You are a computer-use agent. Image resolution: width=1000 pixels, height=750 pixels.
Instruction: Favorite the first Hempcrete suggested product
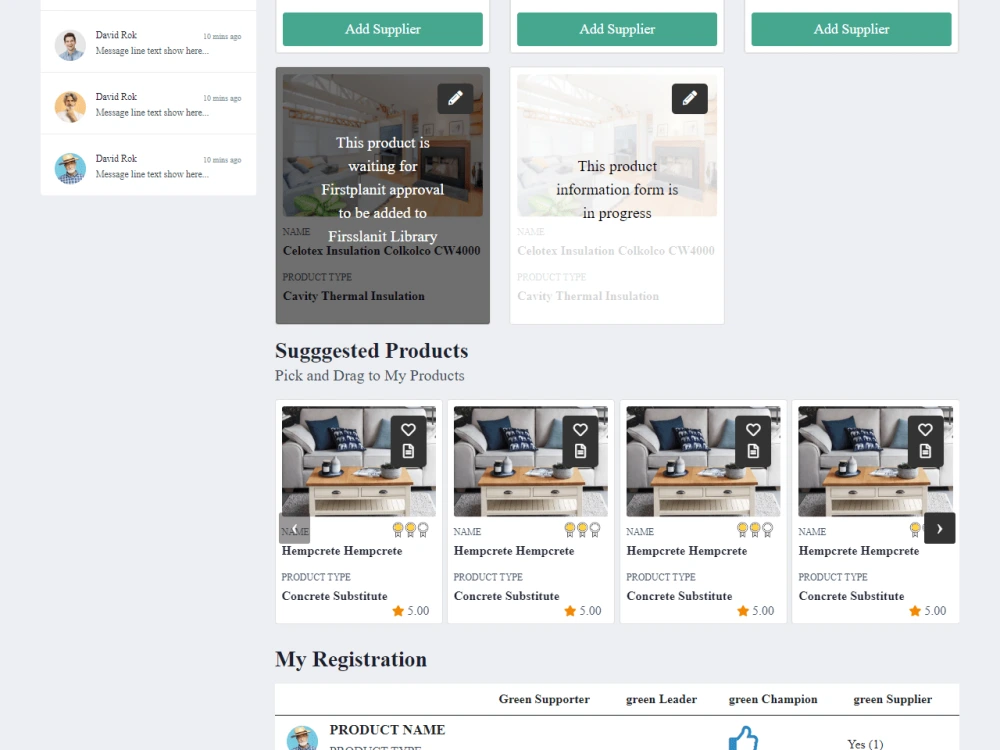click(x=408, y=430)
